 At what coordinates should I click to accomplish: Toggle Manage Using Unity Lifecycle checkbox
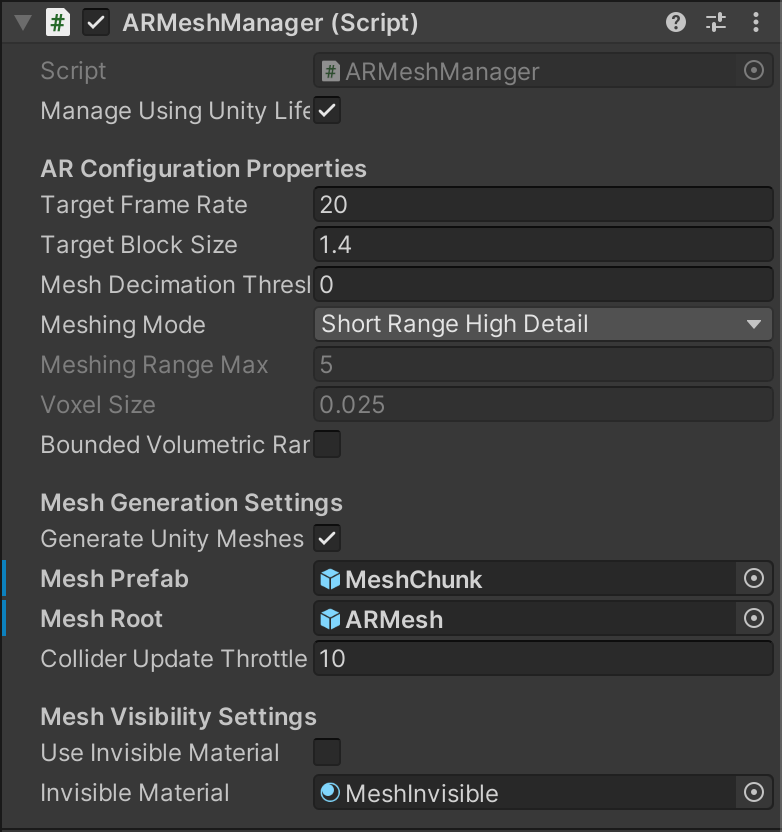coord(328,110)
